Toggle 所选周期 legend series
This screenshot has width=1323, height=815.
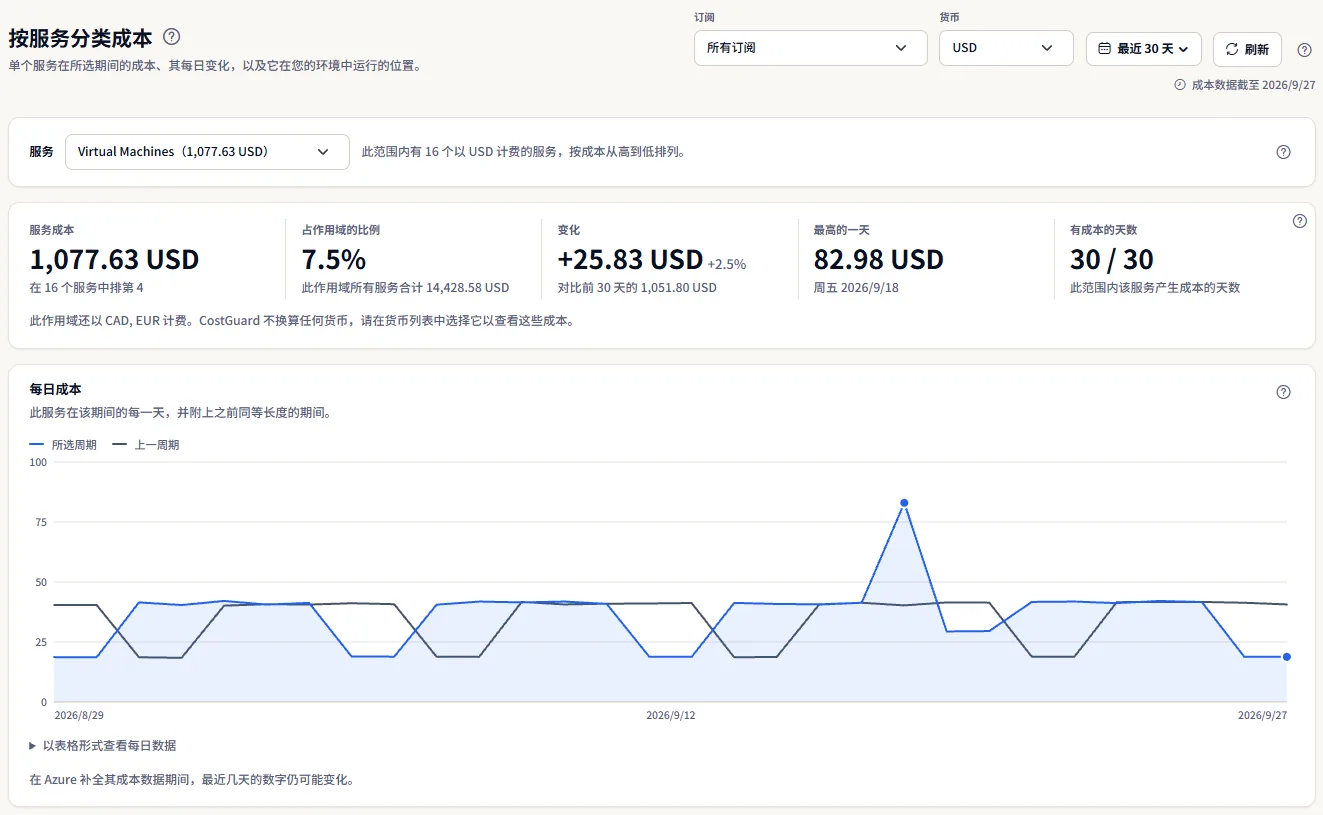64,445
